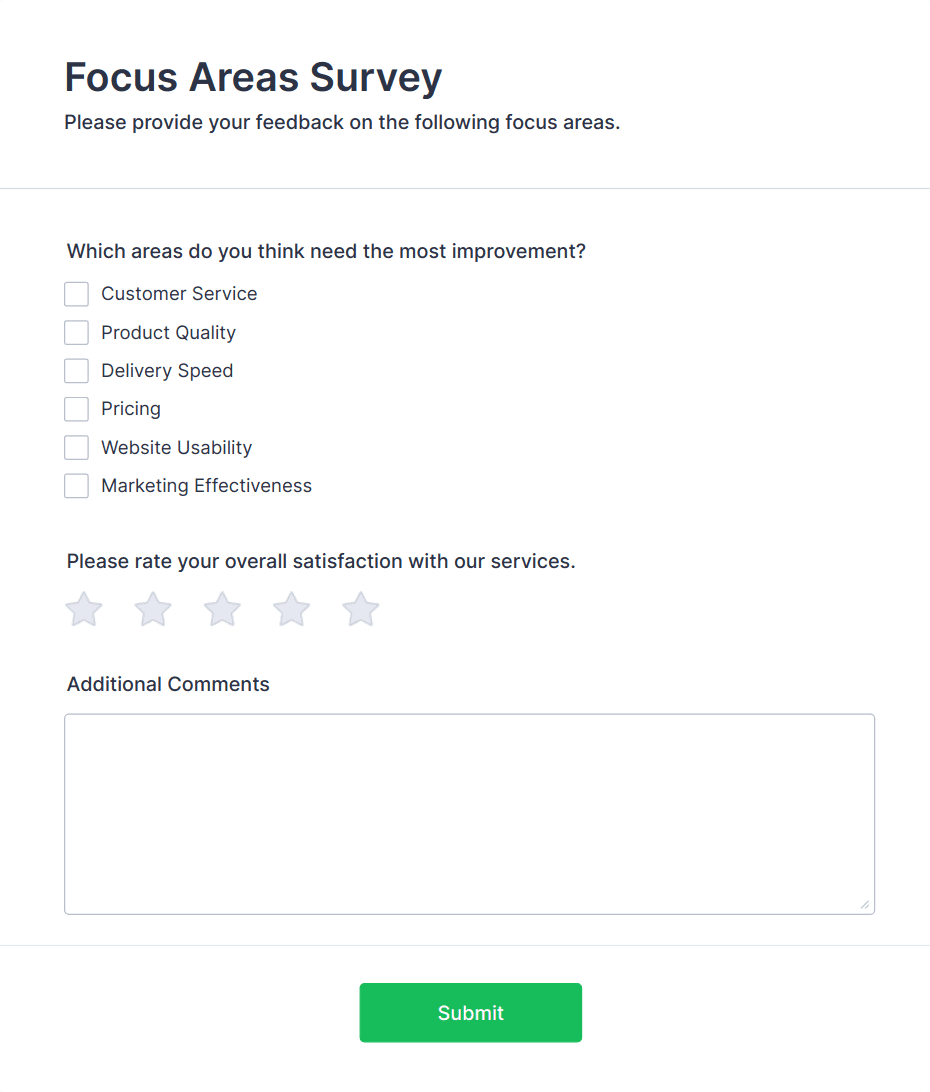The width and height of the screenshot is (930, 1092).
Task: Select the second star rating
Action: coord(153,609)
